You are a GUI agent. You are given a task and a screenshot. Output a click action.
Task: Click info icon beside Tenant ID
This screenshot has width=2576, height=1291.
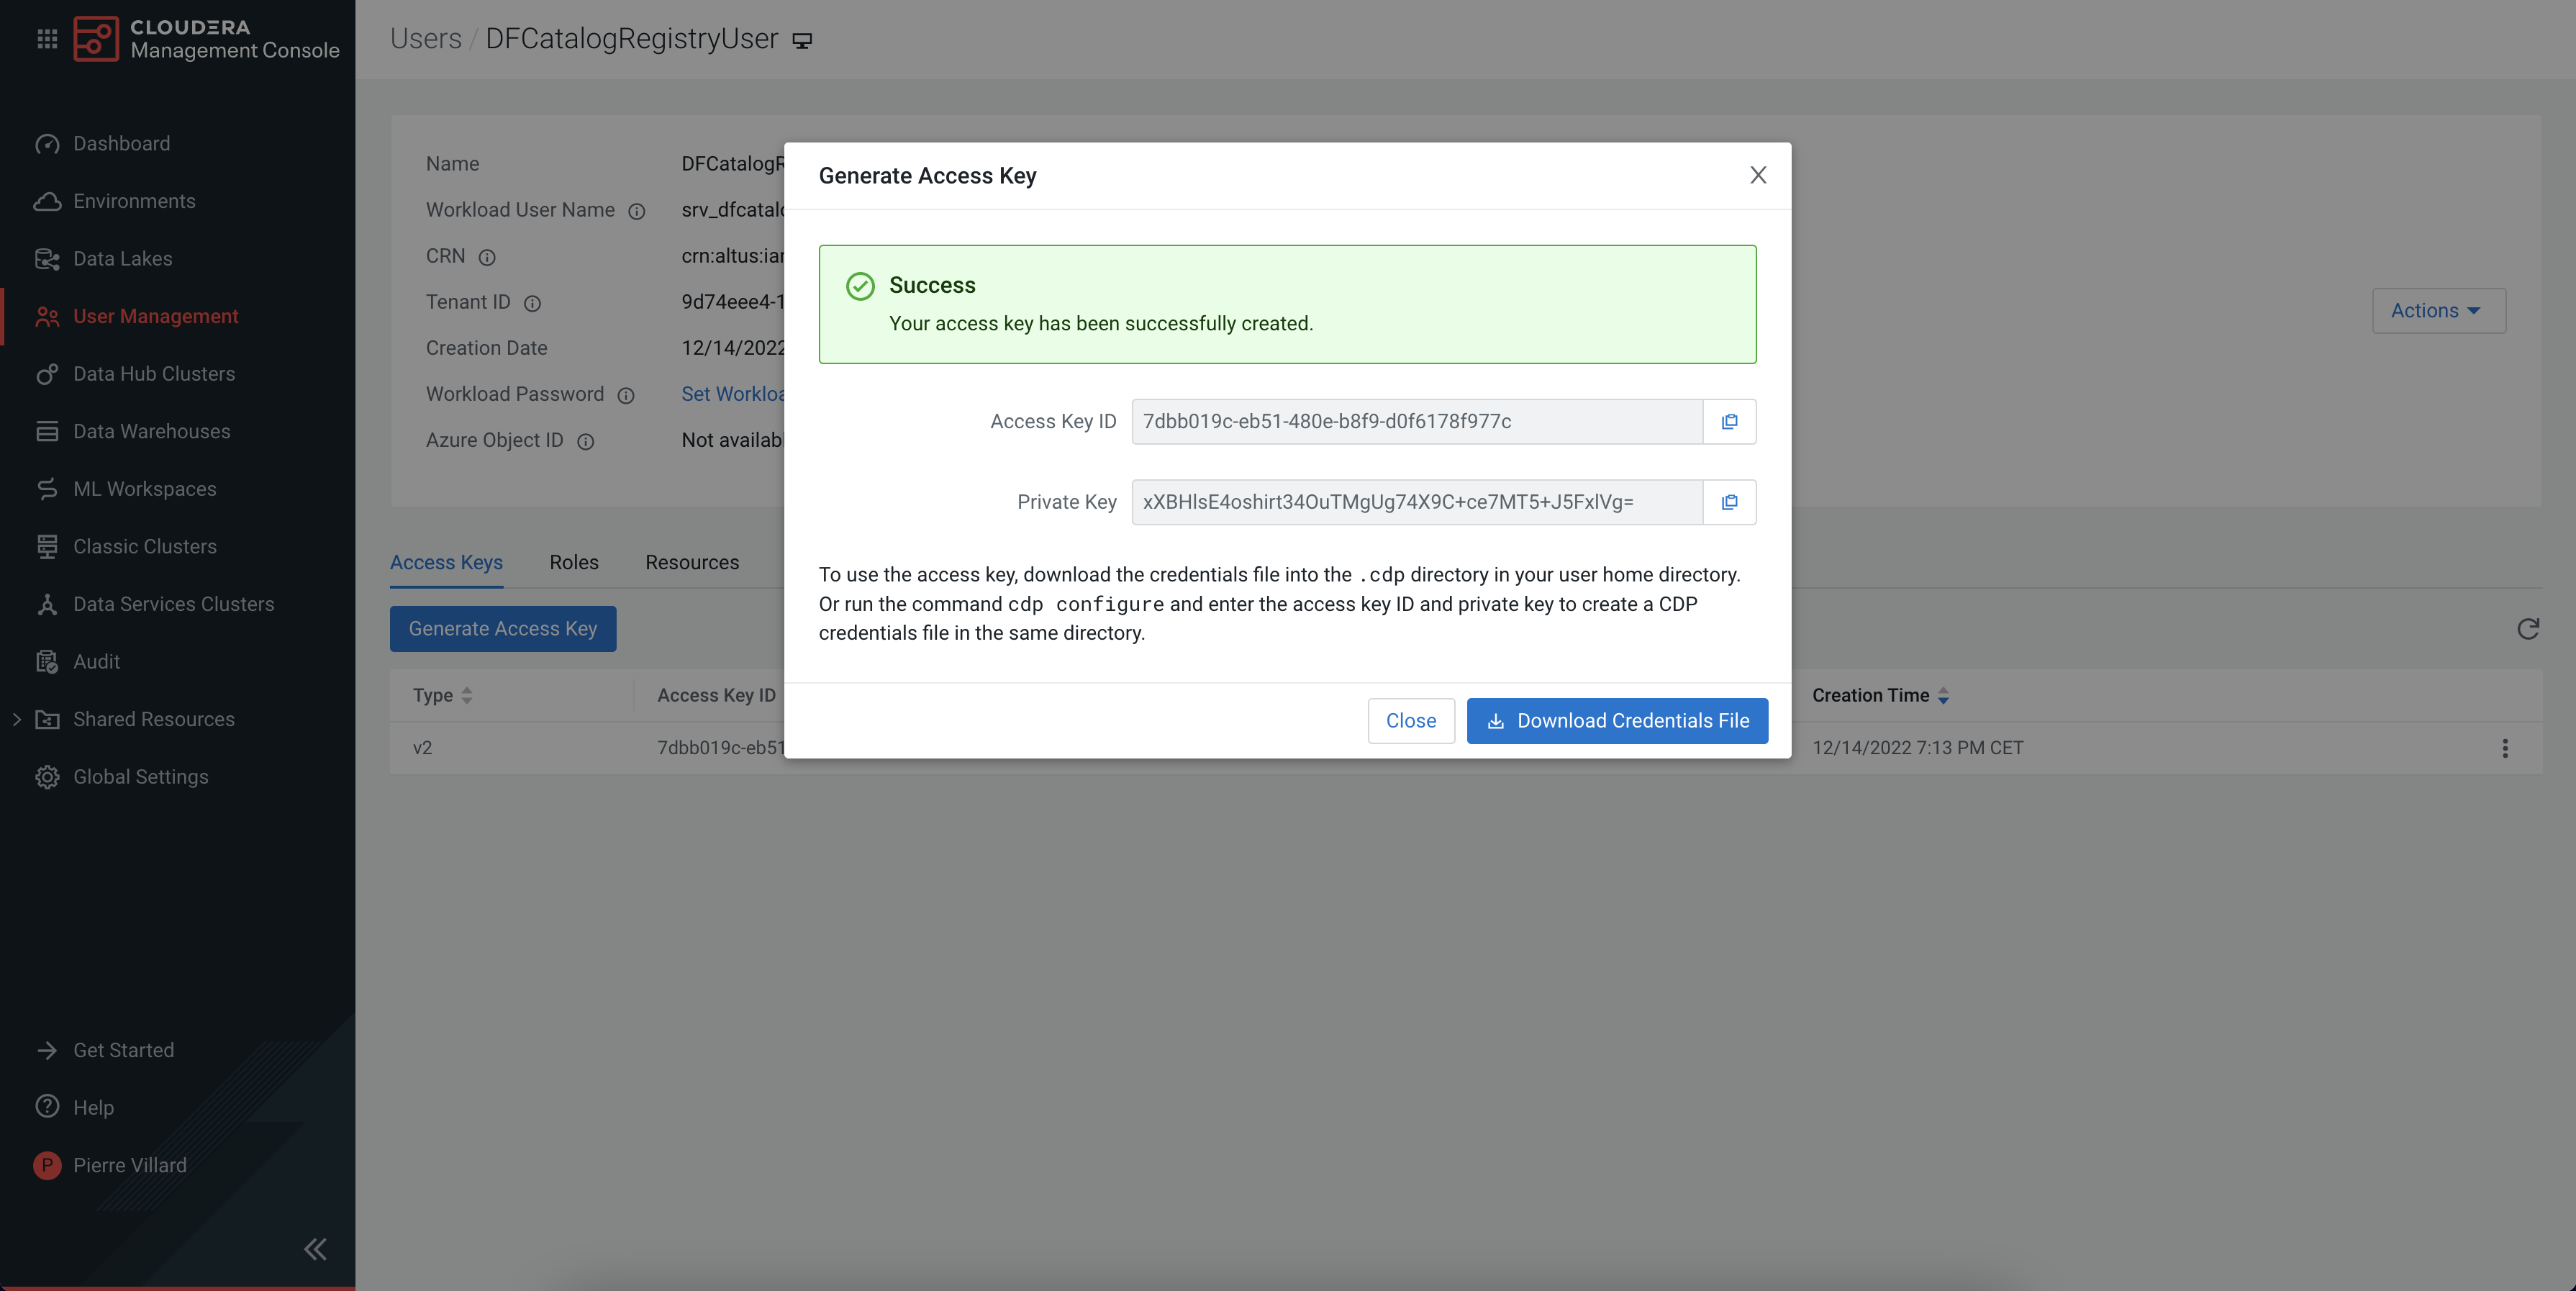tap(532, 303)
